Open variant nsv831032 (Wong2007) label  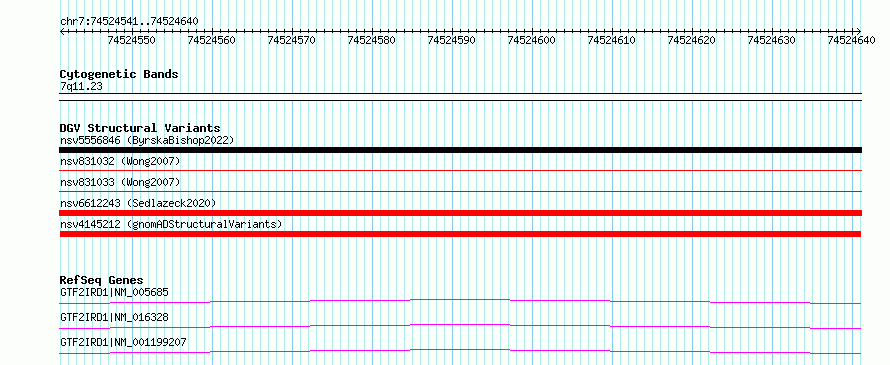(x=120, y=161)
